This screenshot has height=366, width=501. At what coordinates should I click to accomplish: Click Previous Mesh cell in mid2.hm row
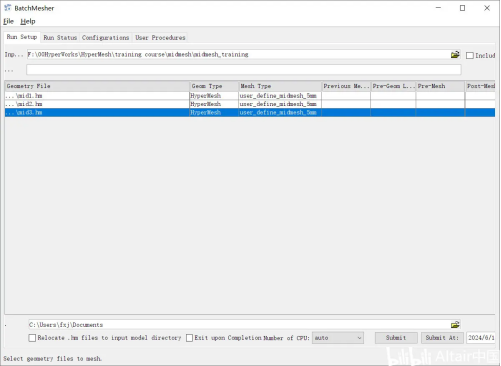pos(346,104)
